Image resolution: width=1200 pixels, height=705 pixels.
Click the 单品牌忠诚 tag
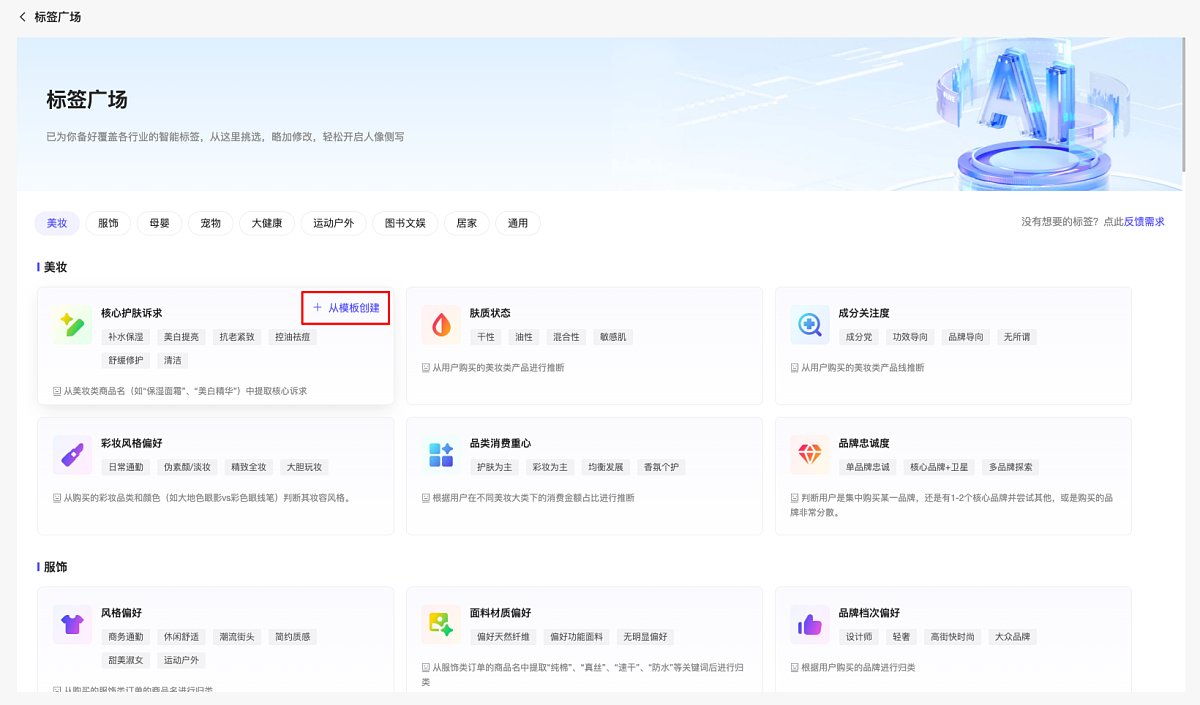[868, 467]
